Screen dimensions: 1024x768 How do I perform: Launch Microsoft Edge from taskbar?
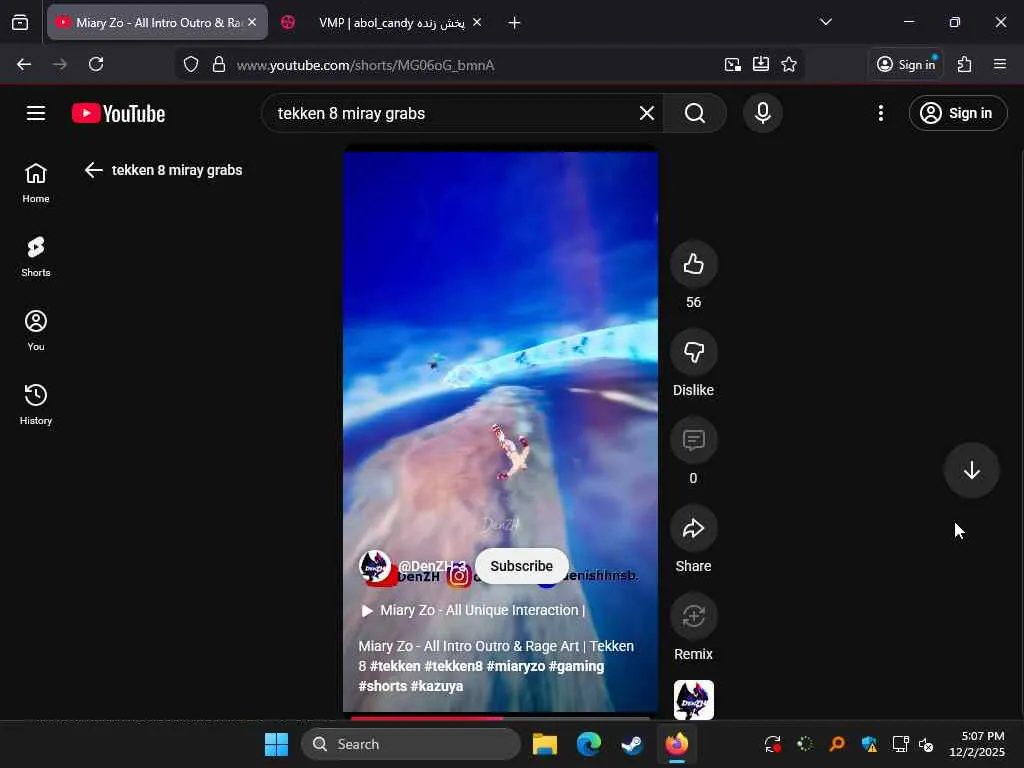[588, 744]
